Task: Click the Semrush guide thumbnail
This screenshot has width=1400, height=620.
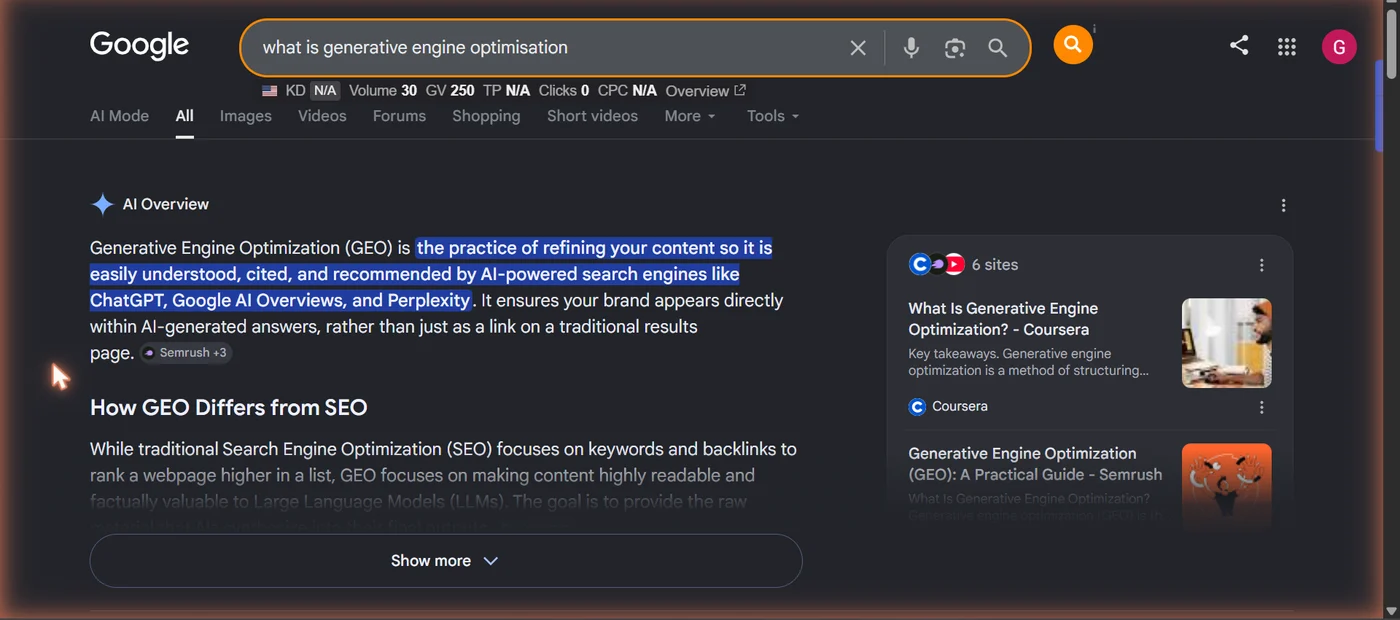Action: pos(1227,485)
